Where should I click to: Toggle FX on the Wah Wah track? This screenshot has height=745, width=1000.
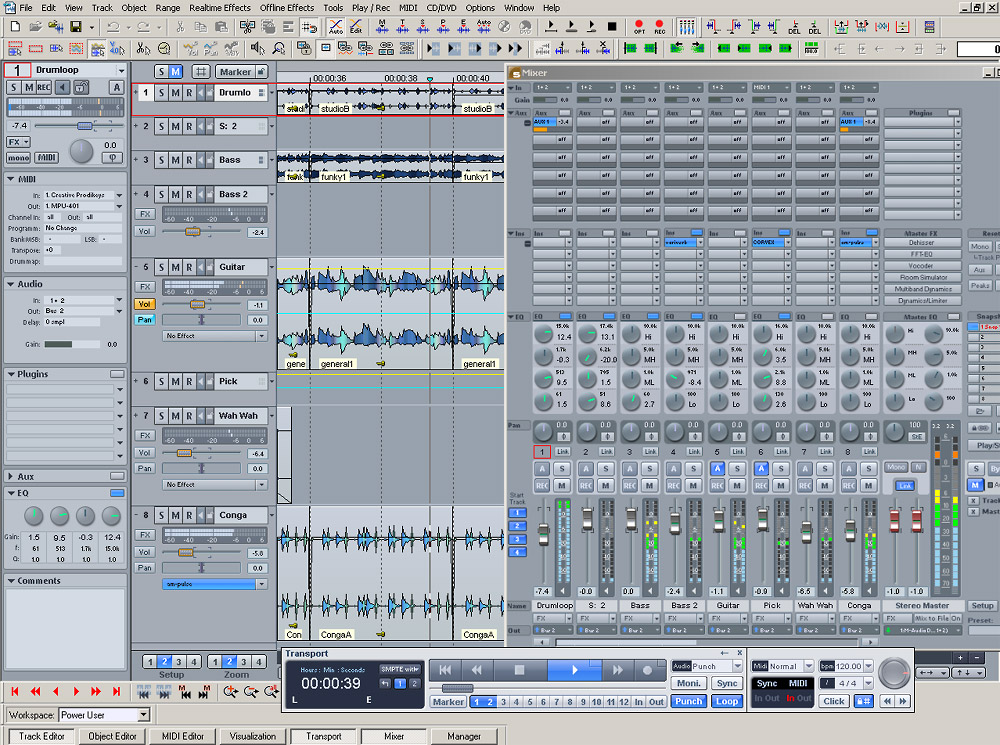[145, 436]
